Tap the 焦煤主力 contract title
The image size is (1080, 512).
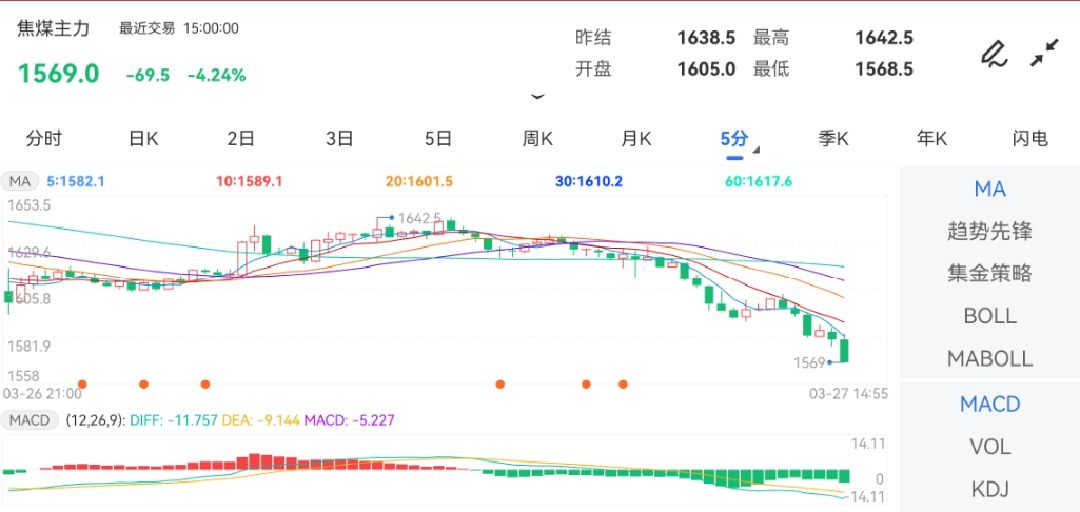point(54,29)
